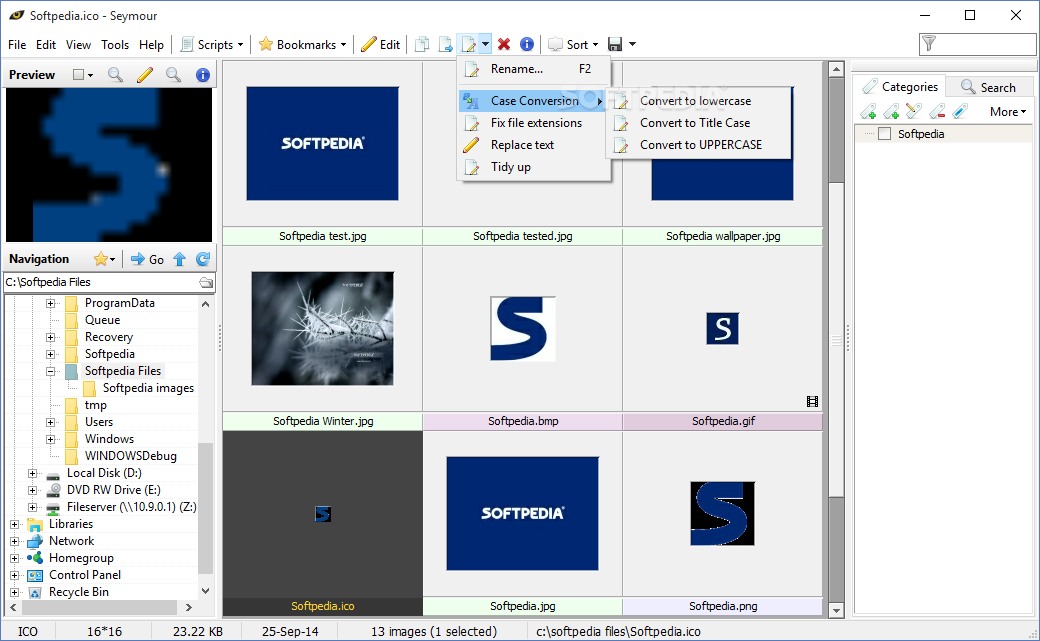Open the Help menu
1040x641 pixels.
[x=151, y=44]
